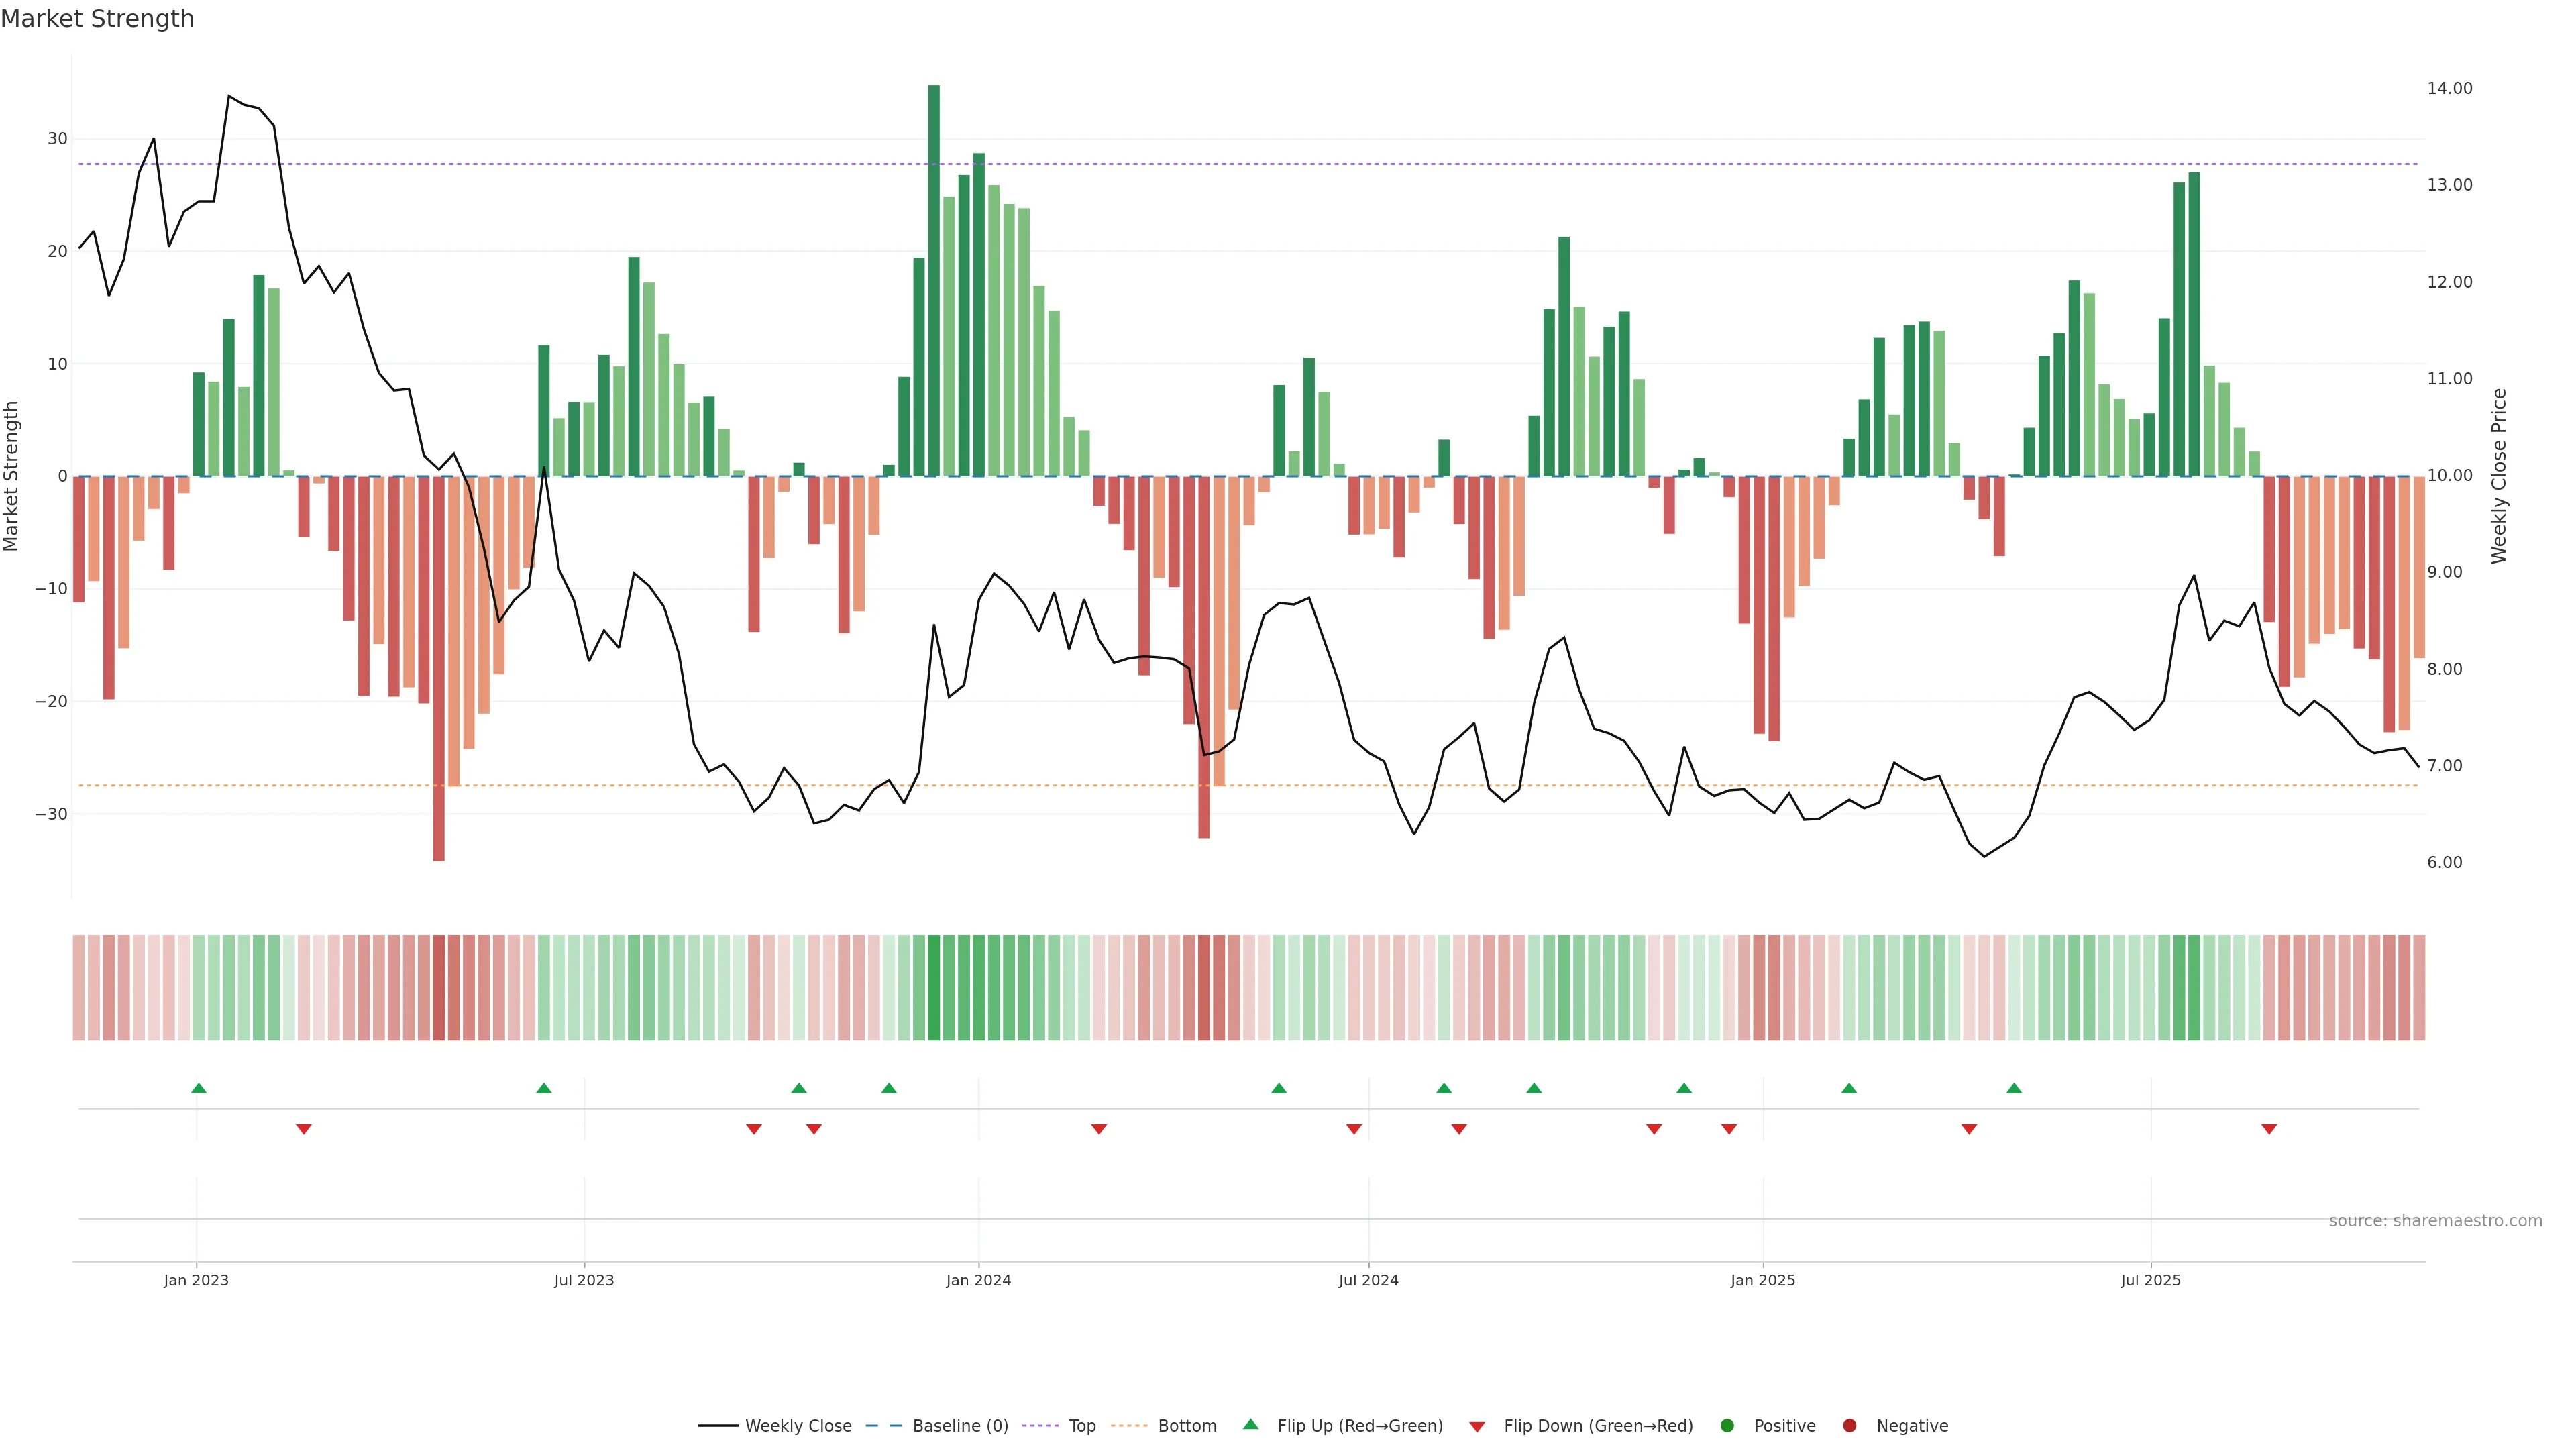Click the last red flip-down marker after Jul 2025

point(2269,1129)
